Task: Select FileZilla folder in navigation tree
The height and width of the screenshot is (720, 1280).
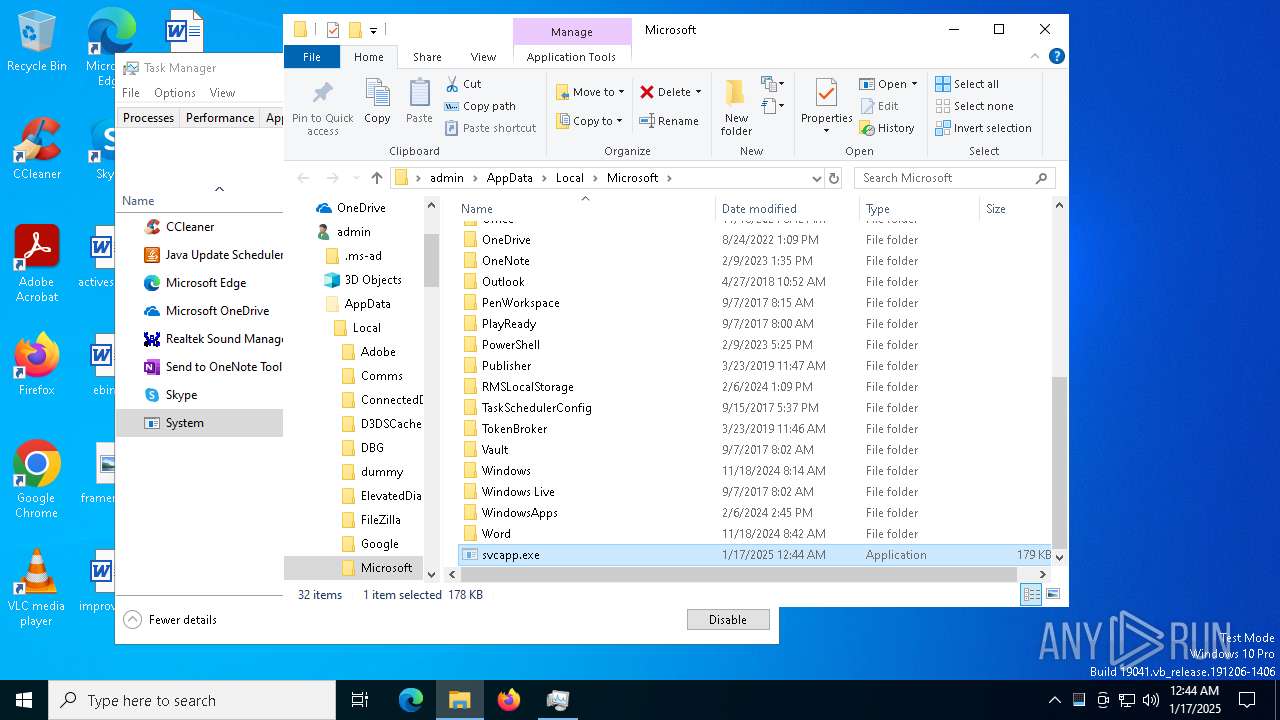Action: click(380, 520)
